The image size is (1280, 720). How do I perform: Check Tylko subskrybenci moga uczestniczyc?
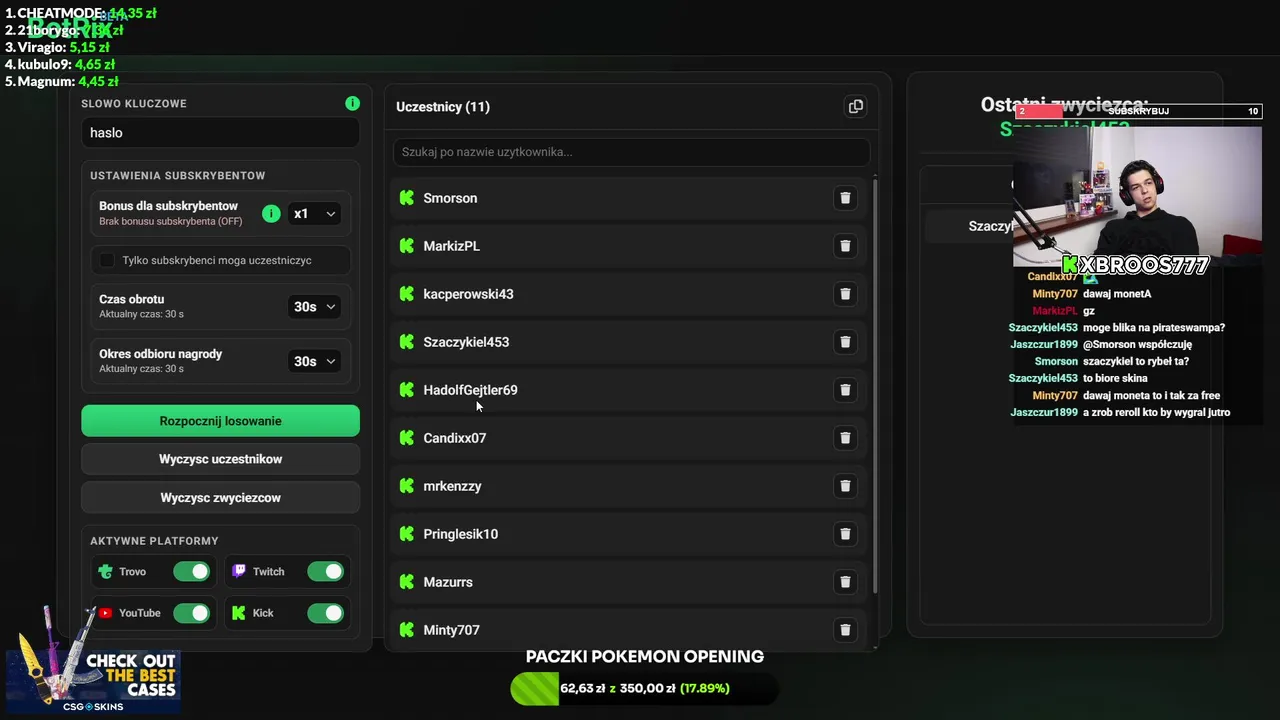click(x=107, y=260)
